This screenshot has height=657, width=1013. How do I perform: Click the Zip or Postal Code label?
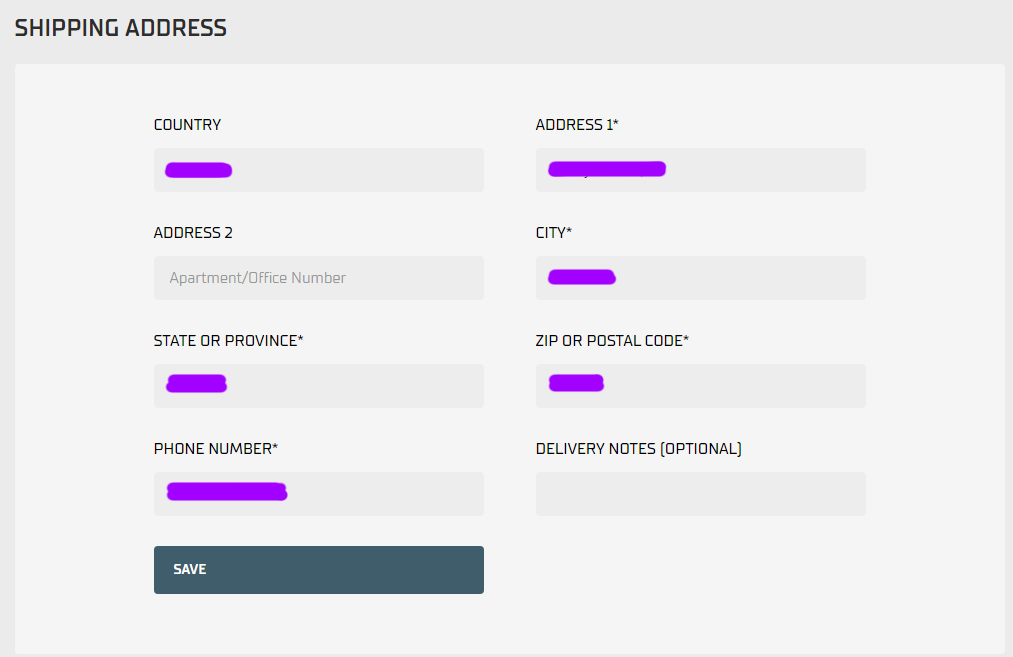(609, 341)
